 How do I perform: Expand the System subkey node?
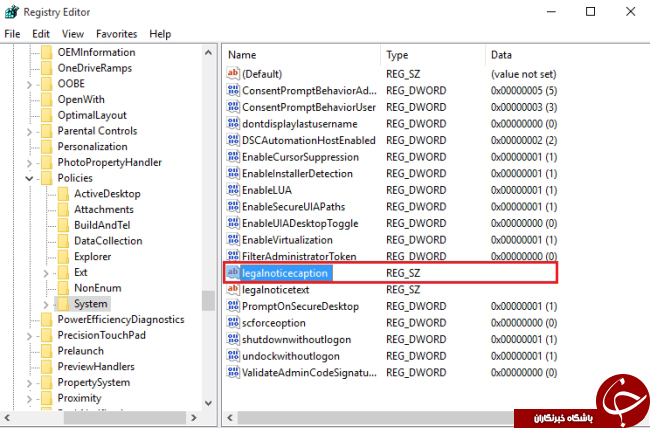[46, 305]
